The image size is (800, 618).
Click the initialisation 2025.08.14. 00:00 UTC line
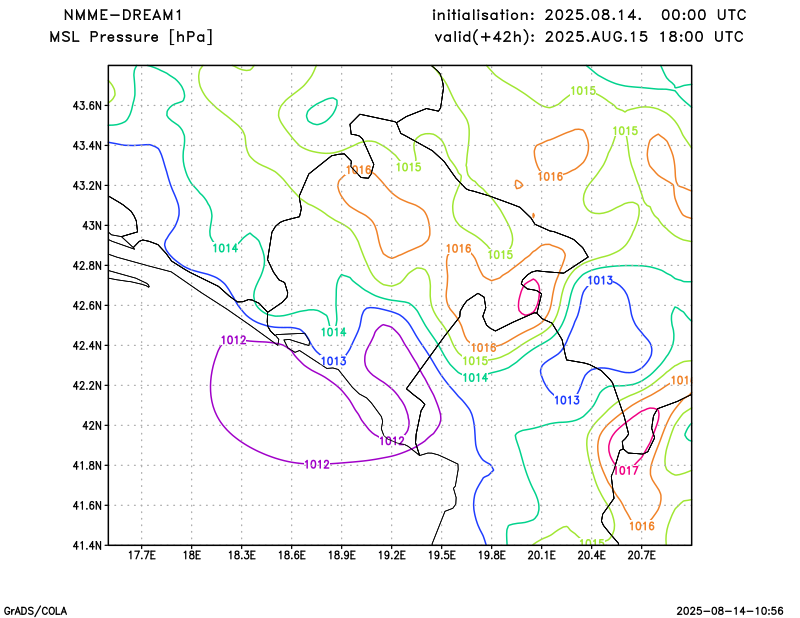589,15
